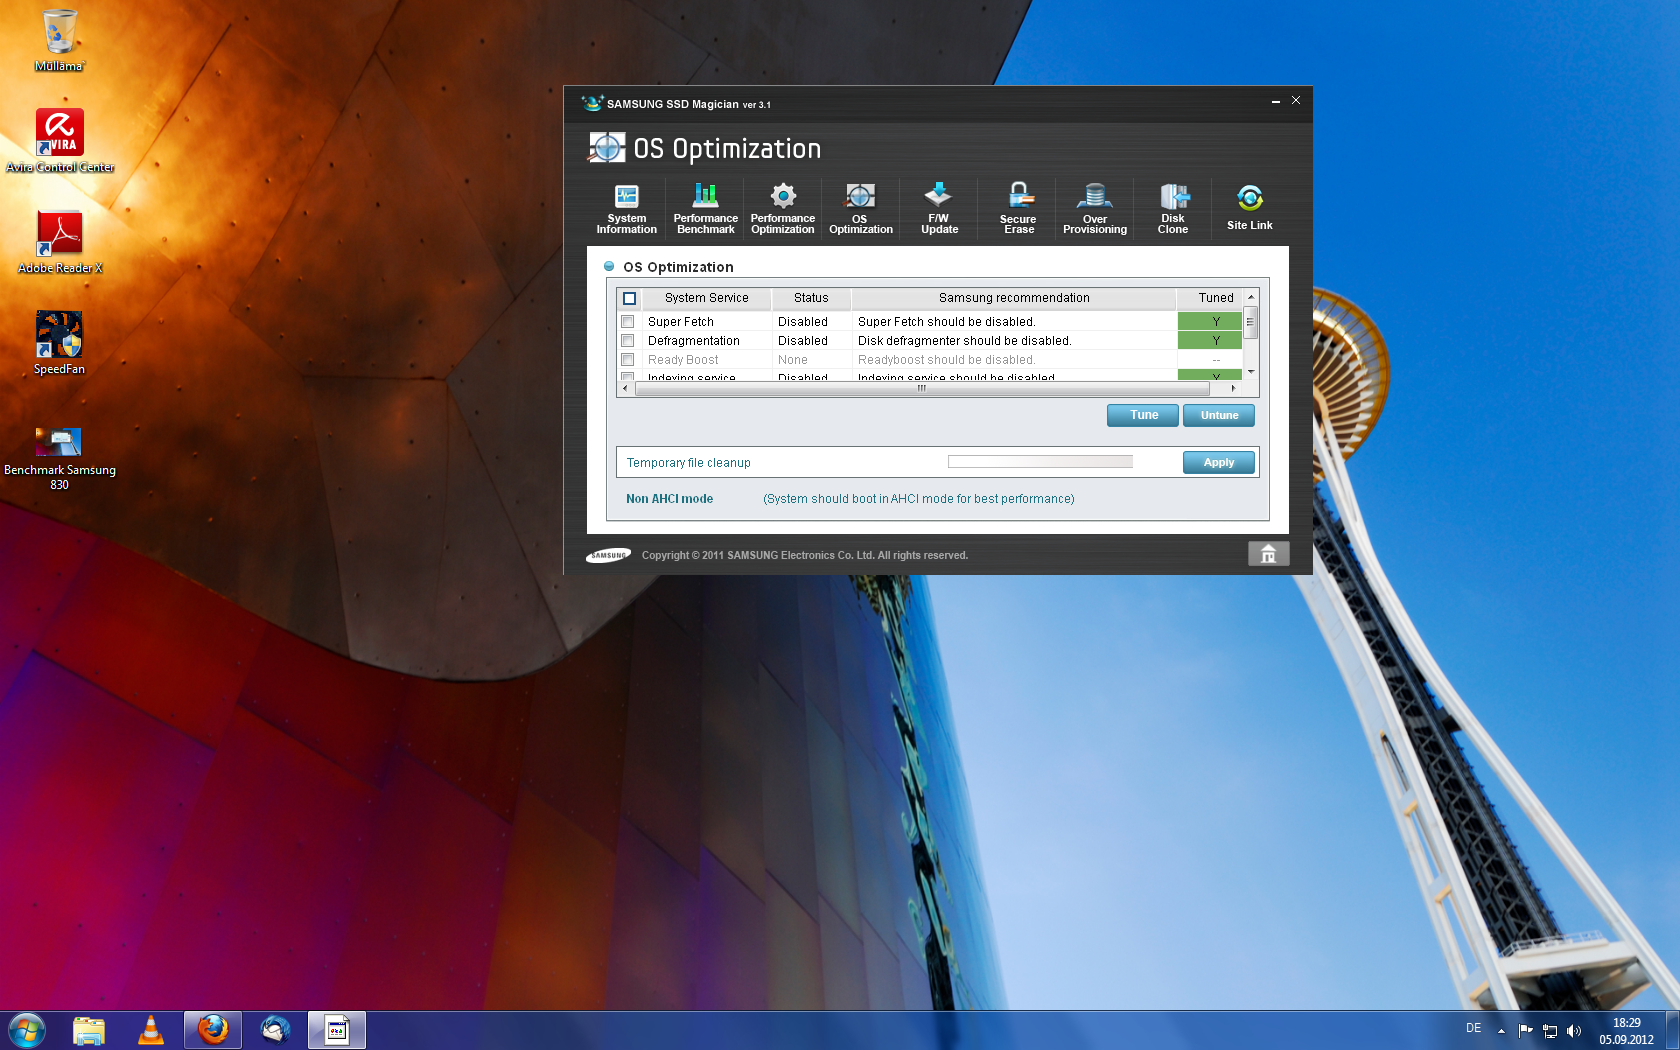Click the scroll down arrow of services list
The image size is (1680, 1050).
point(1250,372)
